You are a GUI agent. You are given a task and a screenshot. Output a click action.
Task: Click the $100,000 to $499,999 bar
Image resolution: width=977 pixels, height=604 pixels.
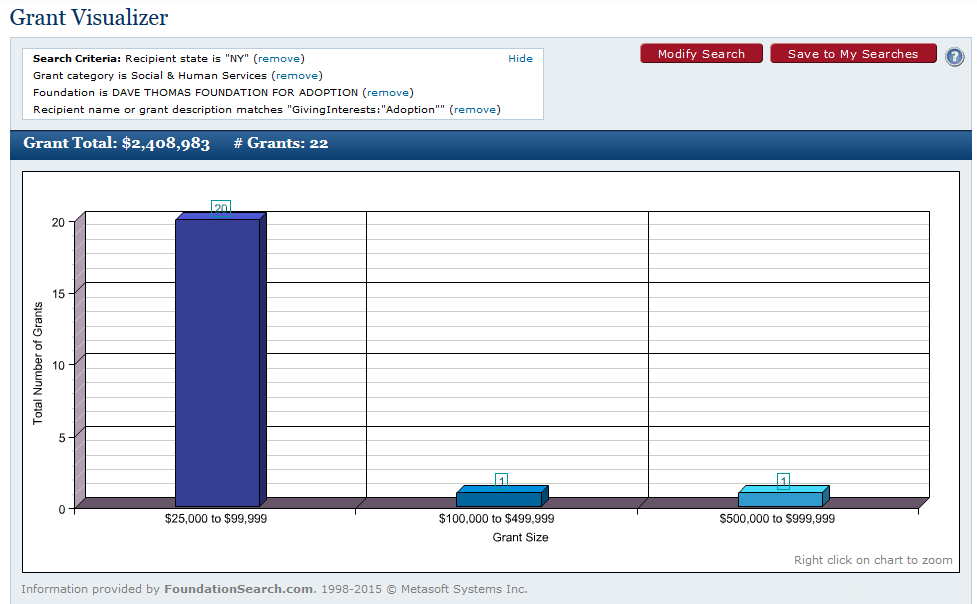click(x=498, y=498)
